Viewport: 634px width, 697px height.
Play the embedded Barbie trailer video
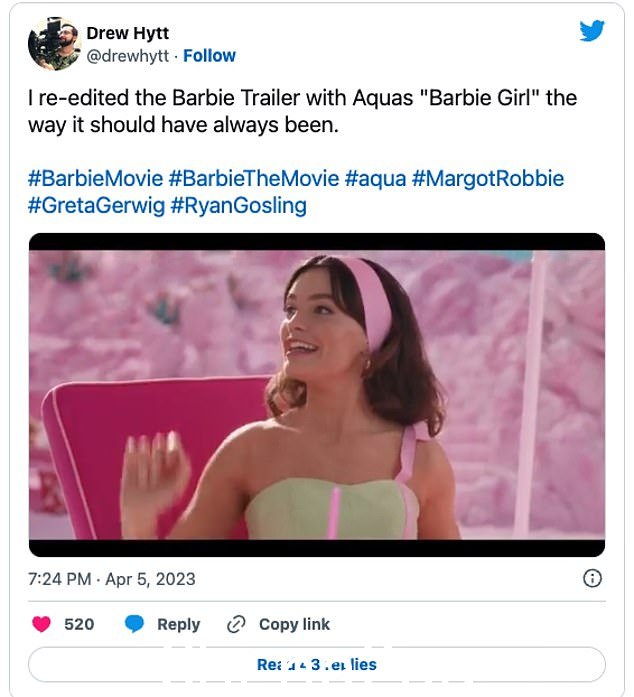(x=317, y=395)
